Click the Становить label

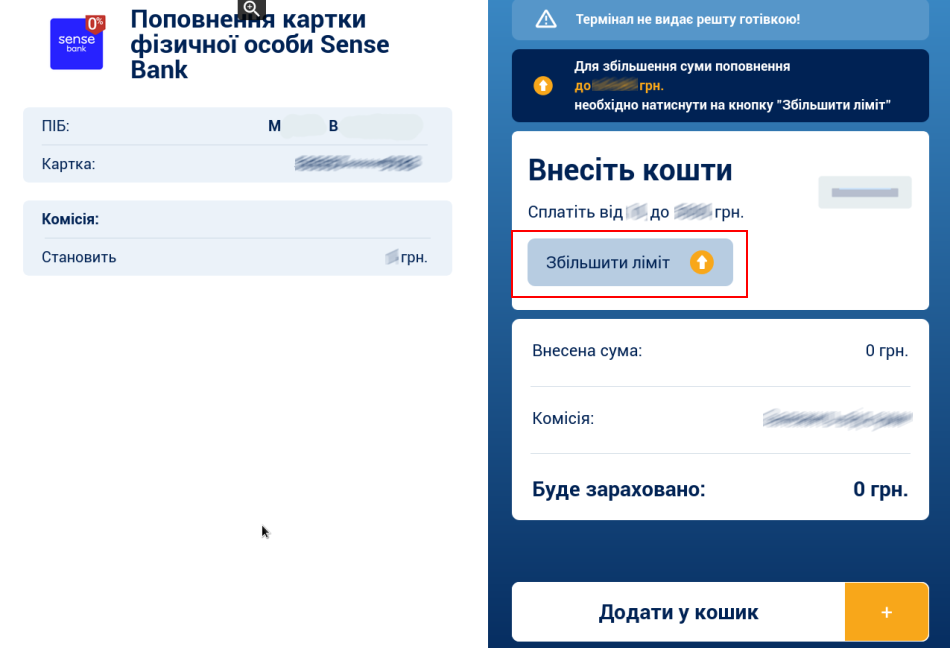(x=79, y=257)
